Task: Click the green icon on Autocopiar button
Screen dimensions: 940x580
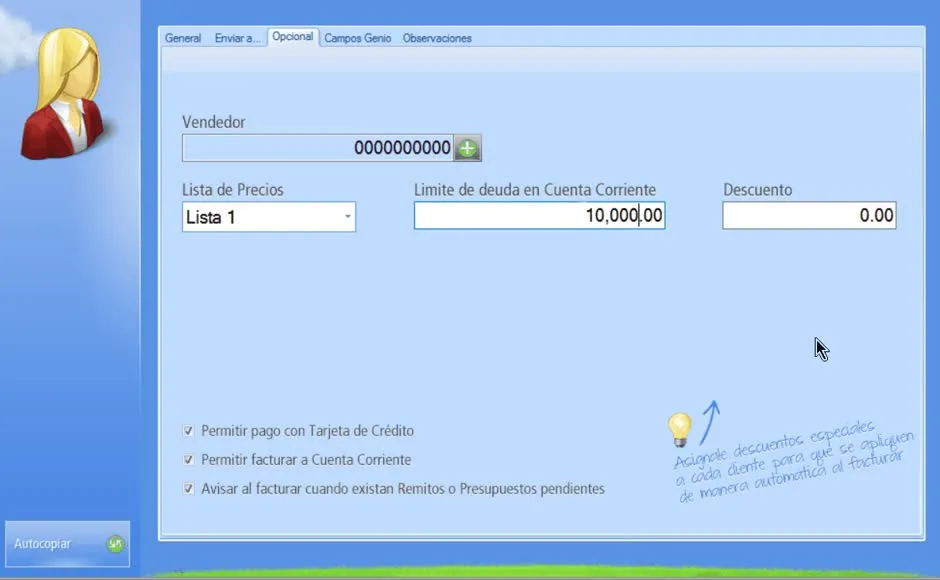Action: [115, 544]
